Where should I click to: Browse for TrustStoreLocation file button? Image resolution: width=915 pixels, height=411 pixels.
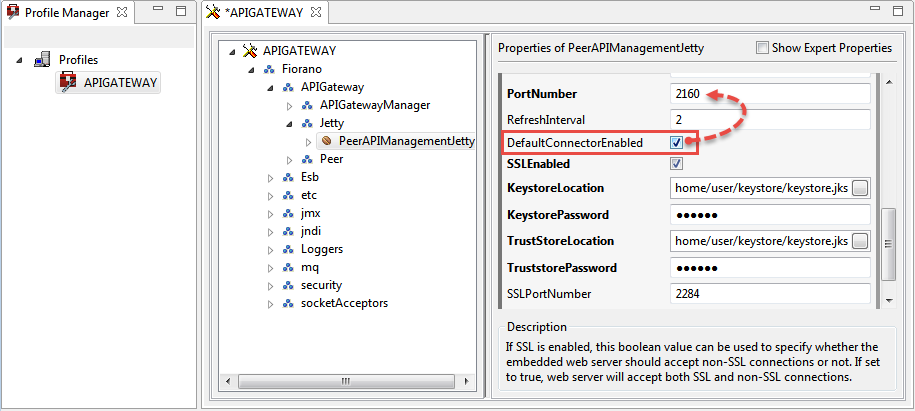(x=859, y=241)
